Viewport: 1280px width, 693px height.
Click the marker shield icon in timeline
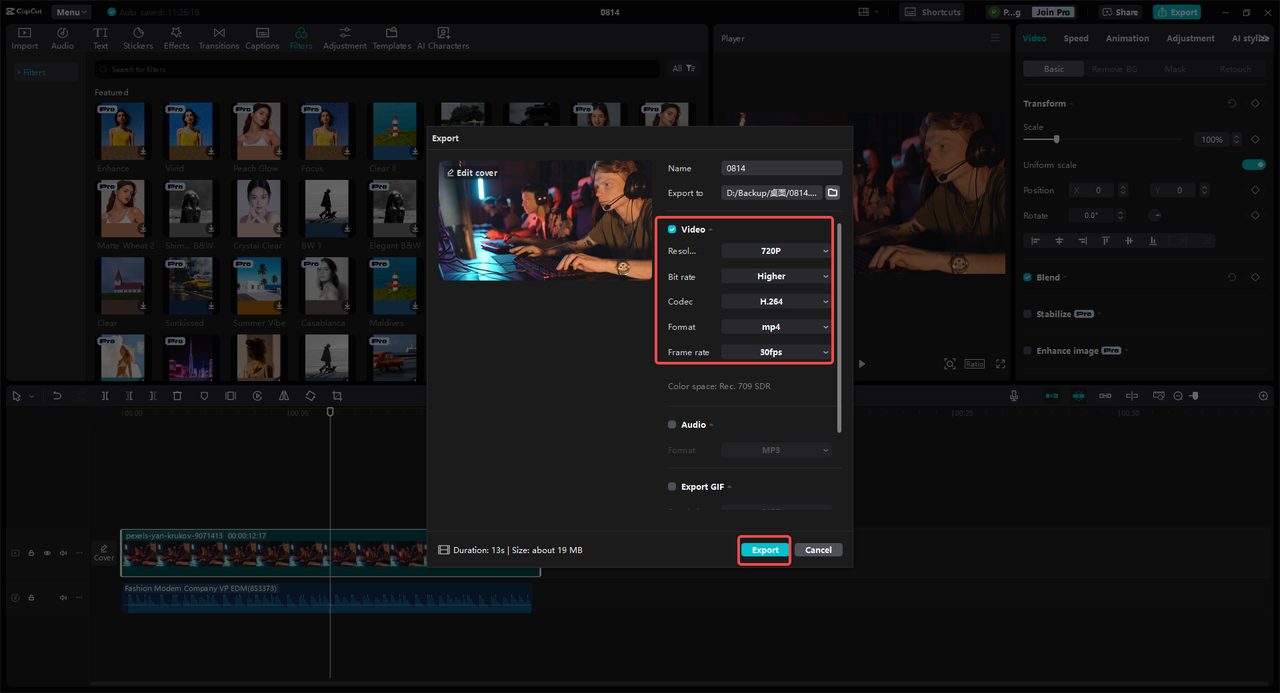point(204,396)
